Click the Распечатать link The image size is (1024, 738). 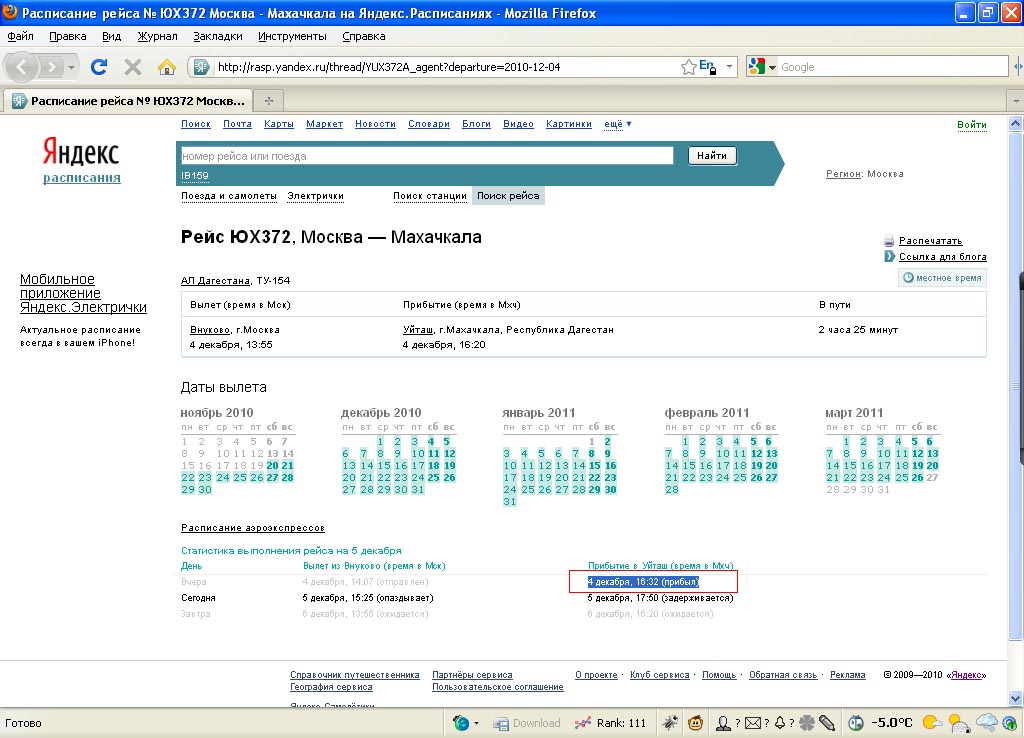[x=931, y=240]
